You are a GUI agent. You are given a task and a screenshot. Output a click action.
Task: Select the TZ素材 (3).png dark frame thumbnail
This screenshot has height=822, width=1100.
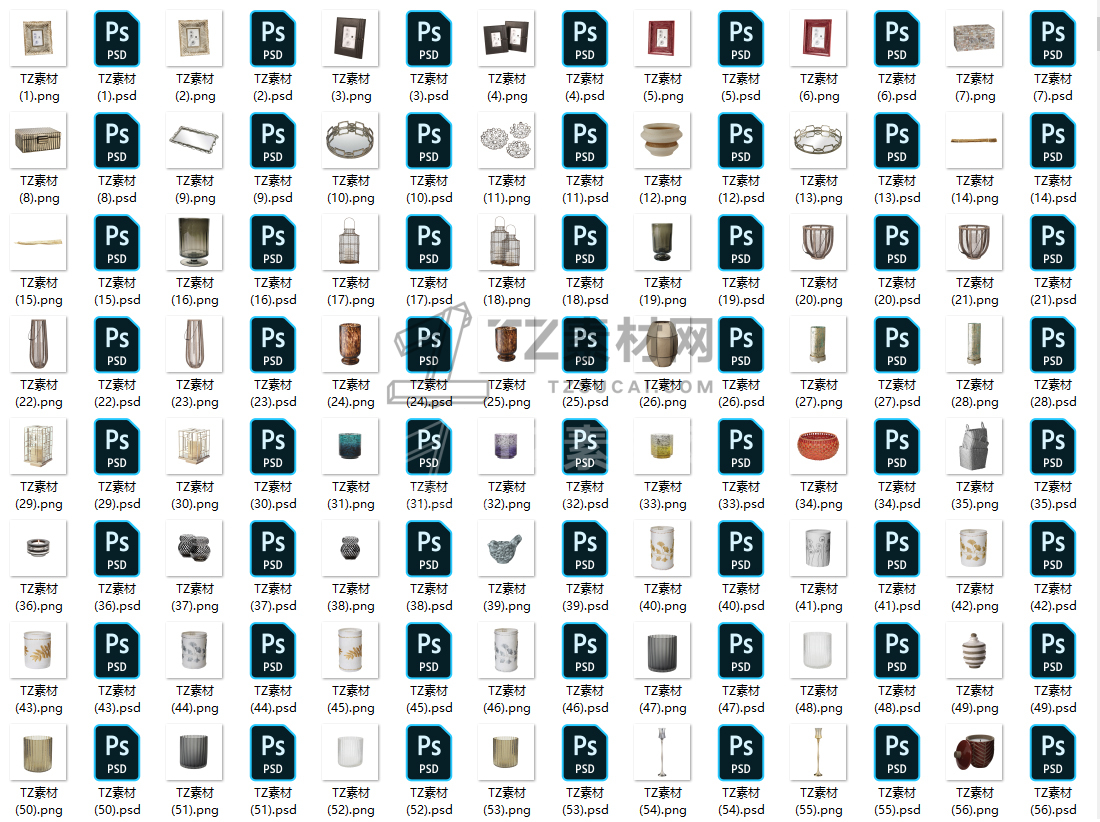351,39
